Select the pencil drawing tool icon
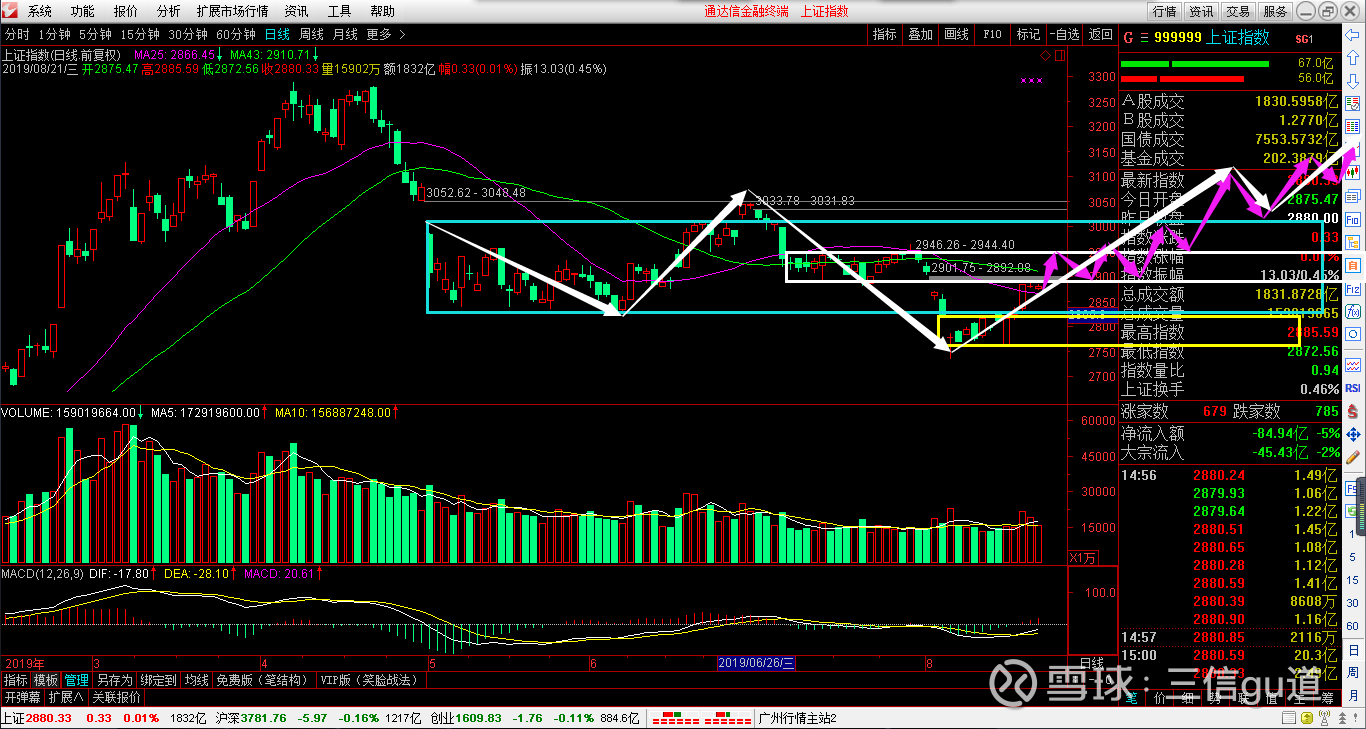Screen dimensions: 1366x729 coord(1351,457)
